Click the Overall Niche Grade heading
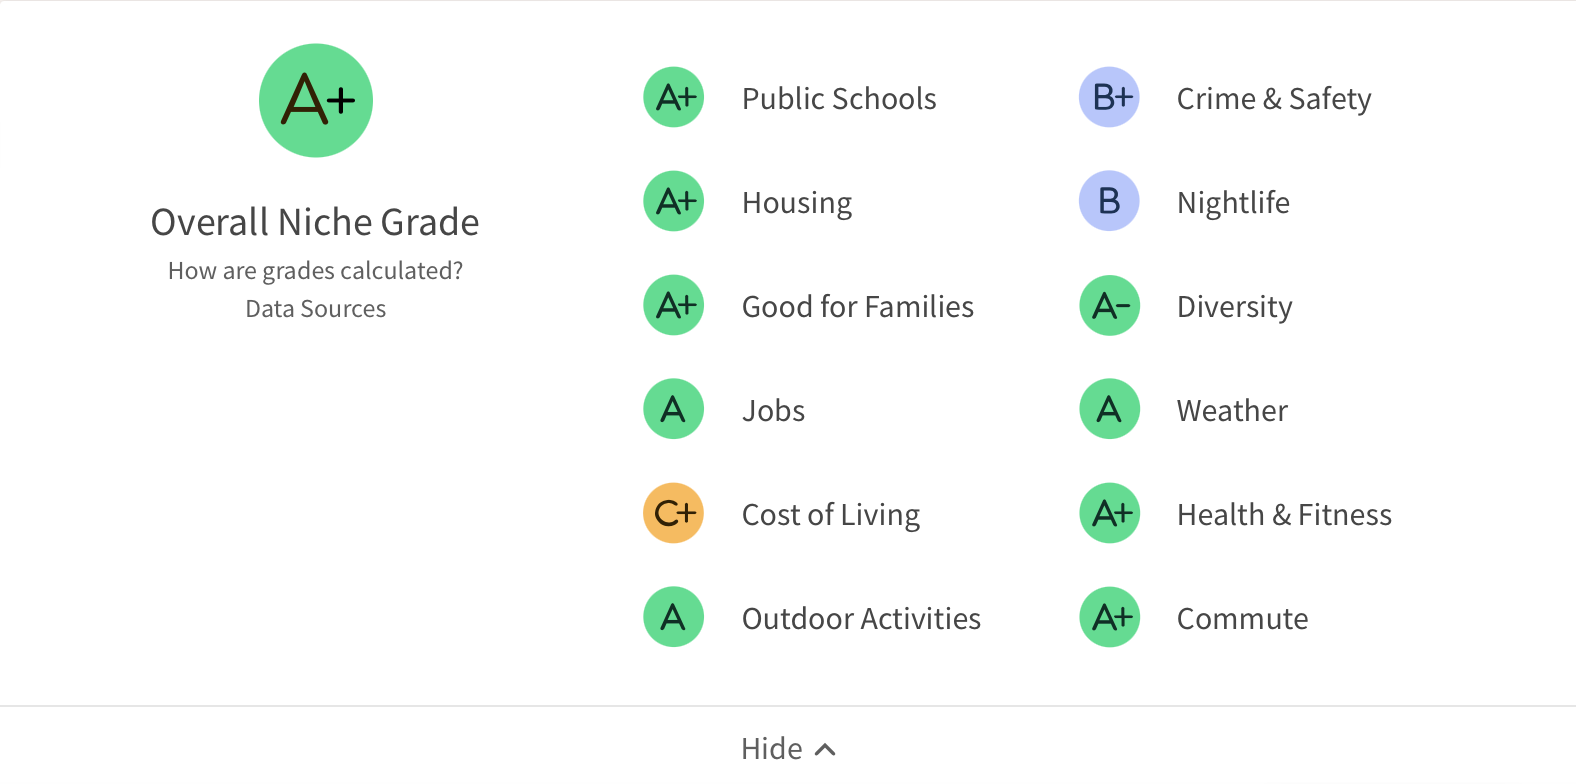Screen dimensions: 1576x784 coord(315,222)
